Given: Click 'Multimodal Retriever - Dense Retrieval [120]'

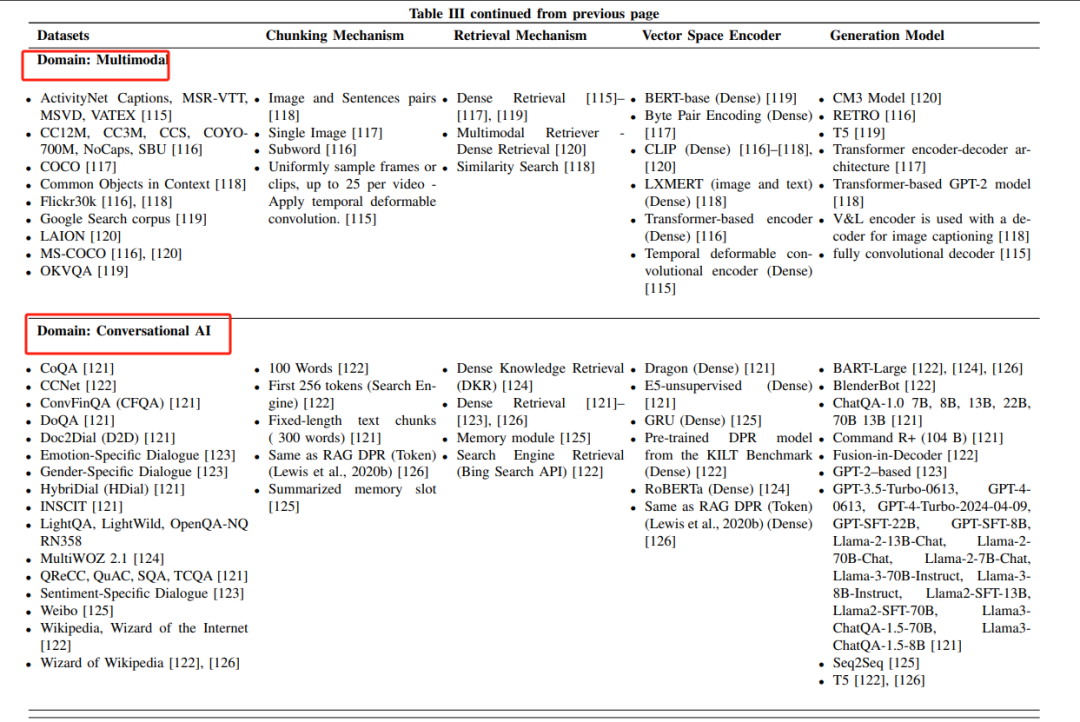Looking at the screenshot, I should coord(541,141).
